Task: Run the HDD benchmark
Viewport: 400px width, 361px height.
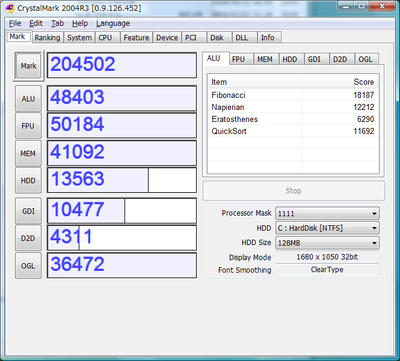Action: pos(28,180)
